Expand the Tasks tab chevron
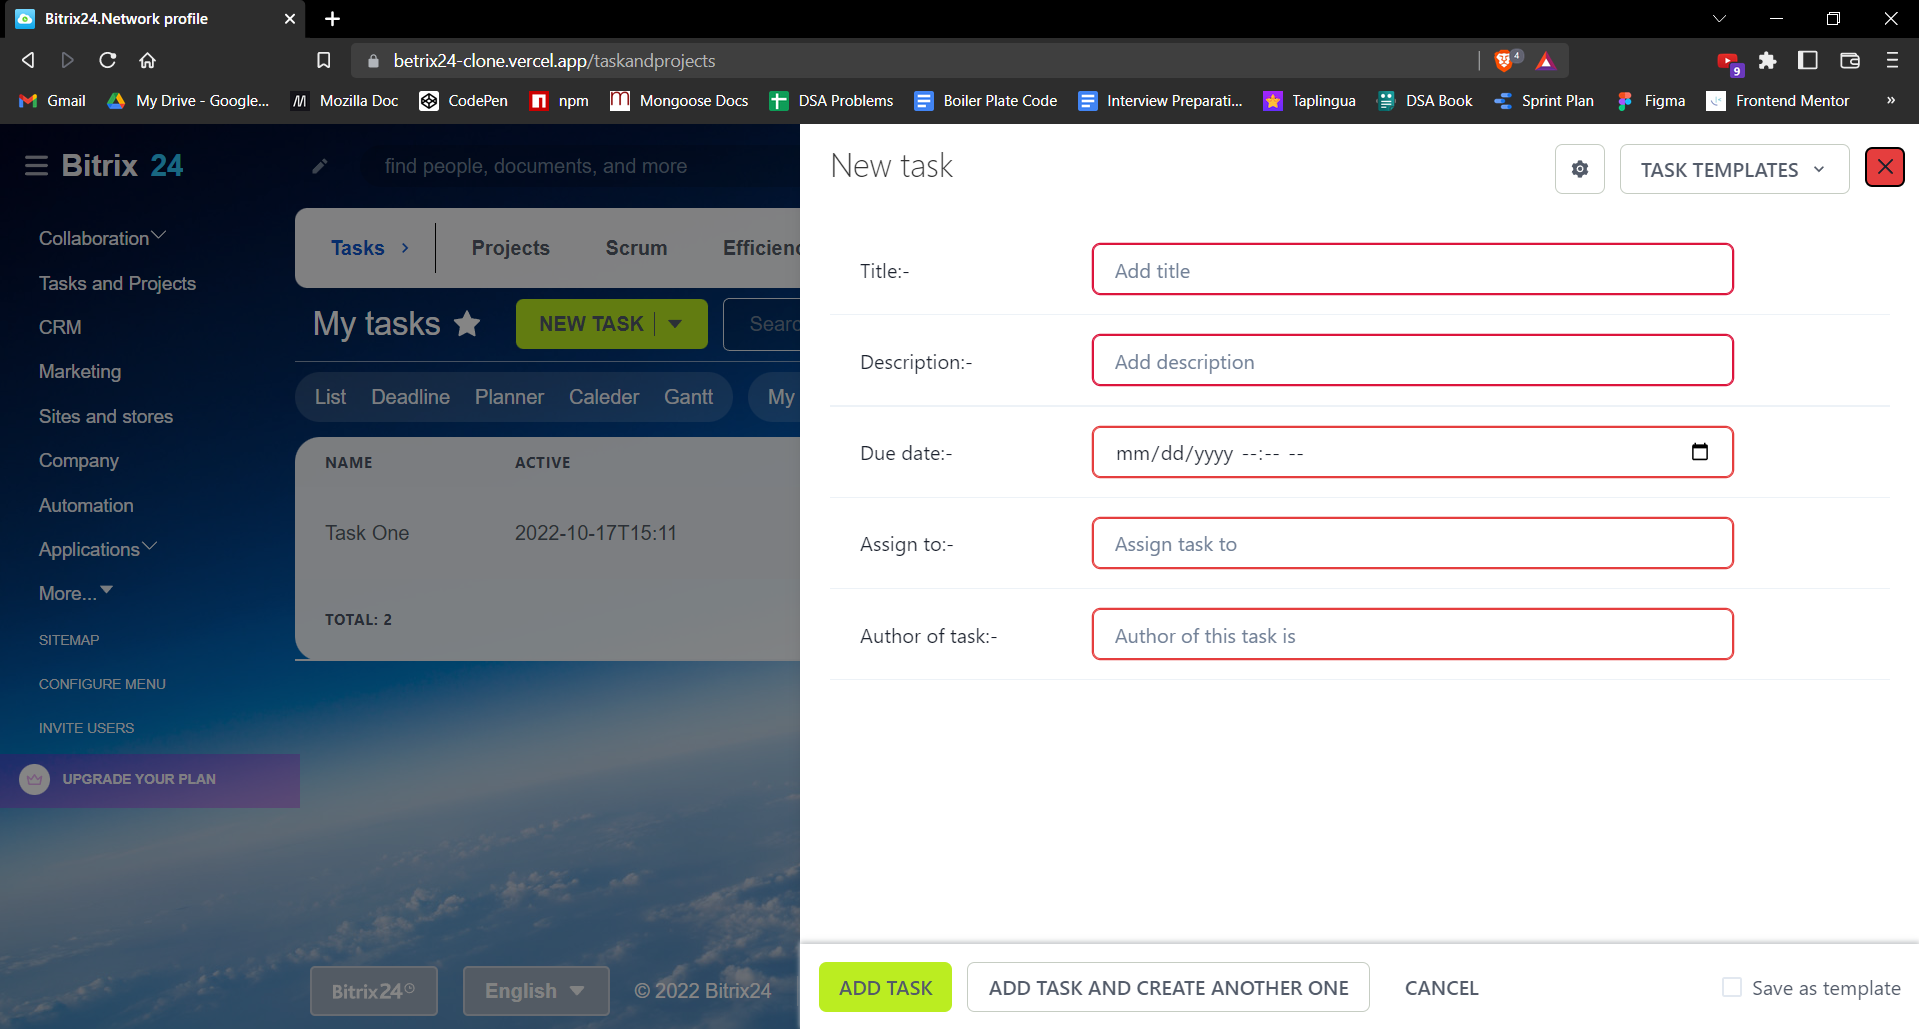The height and width of the screenshot is (1029, 1919). pos(405,248)
